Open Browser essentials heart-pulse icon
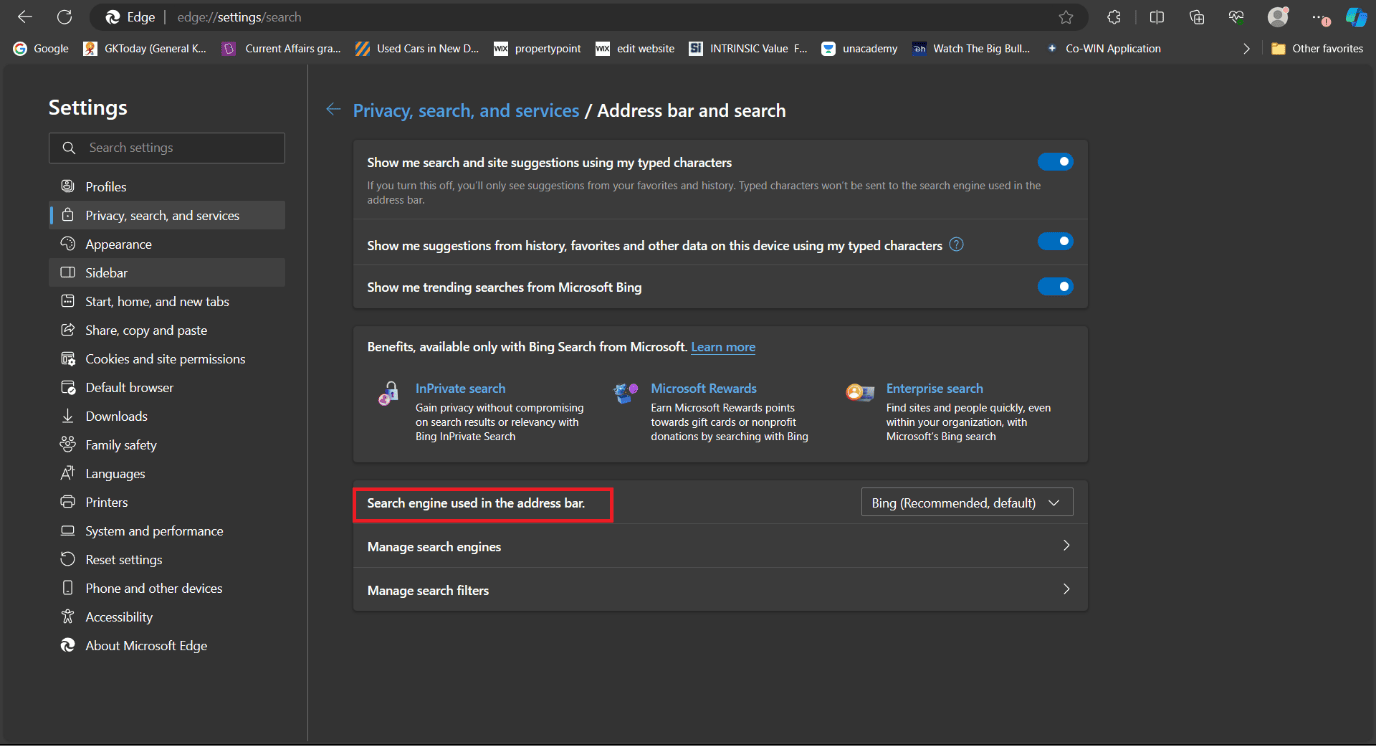Image resolution: width=1376 pixels, height=747 pixels. pos(1237,17)
